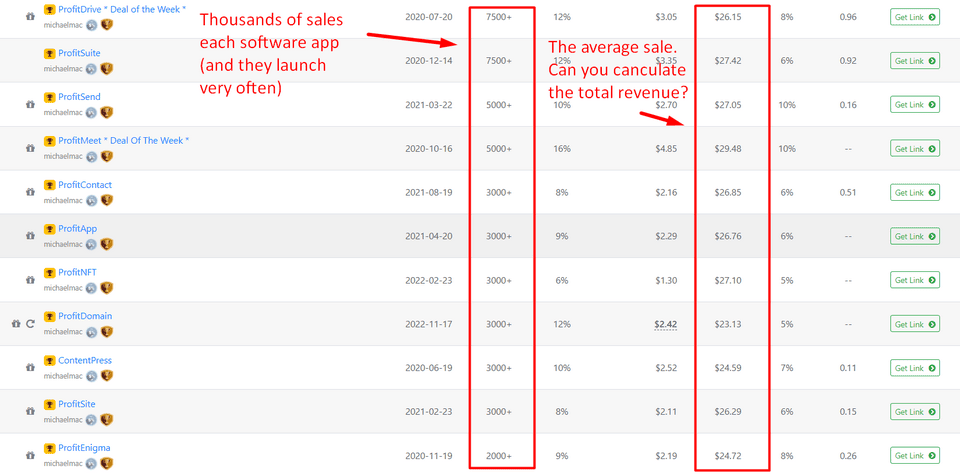Image resolution: width=960 pixels, height=475 pixels.
Task: Open the ProfitSite product link
Action: (x=77, y=404)
